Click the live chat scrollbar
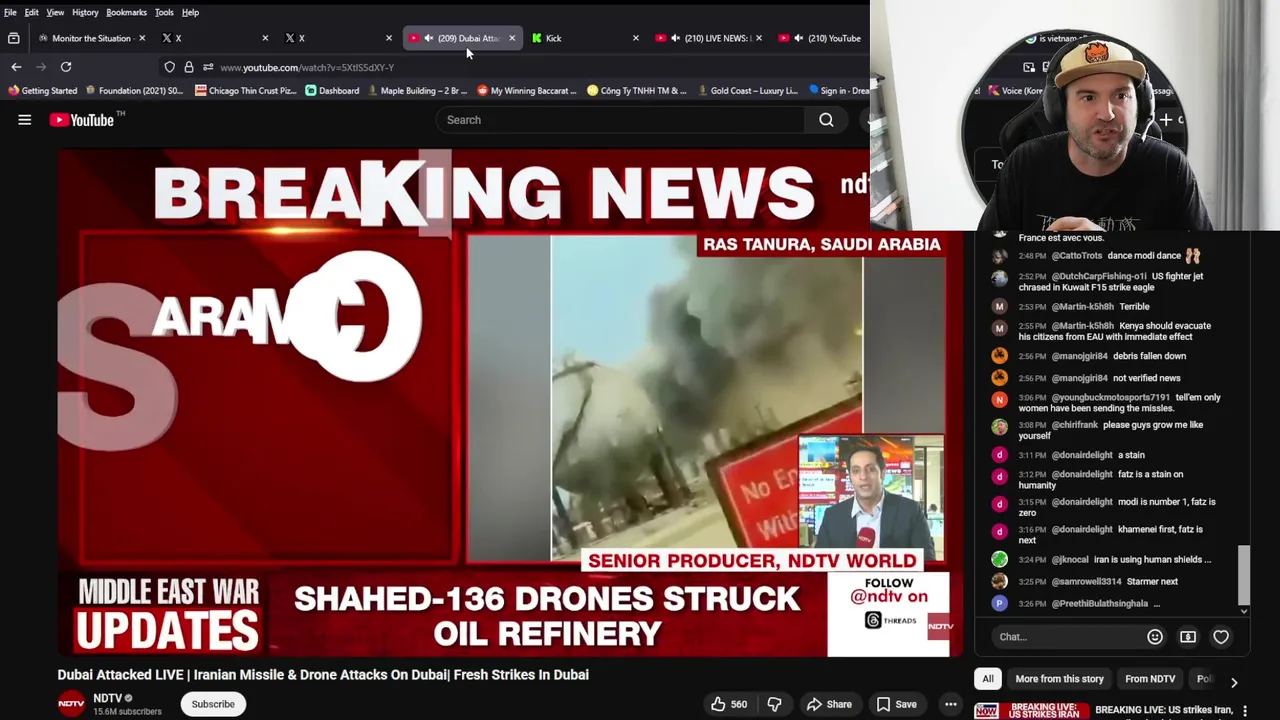The height and width of the screenshot is (720, 1280). [x=1244, y=575]
